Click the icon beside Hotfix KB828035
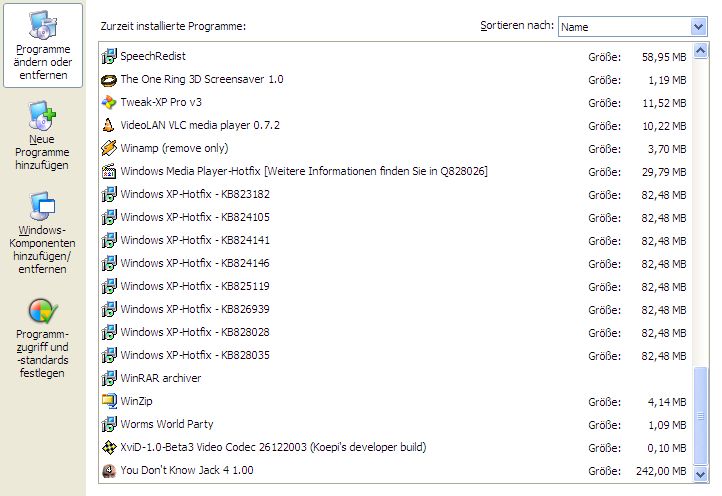722x496 pixels. [109, 356]
